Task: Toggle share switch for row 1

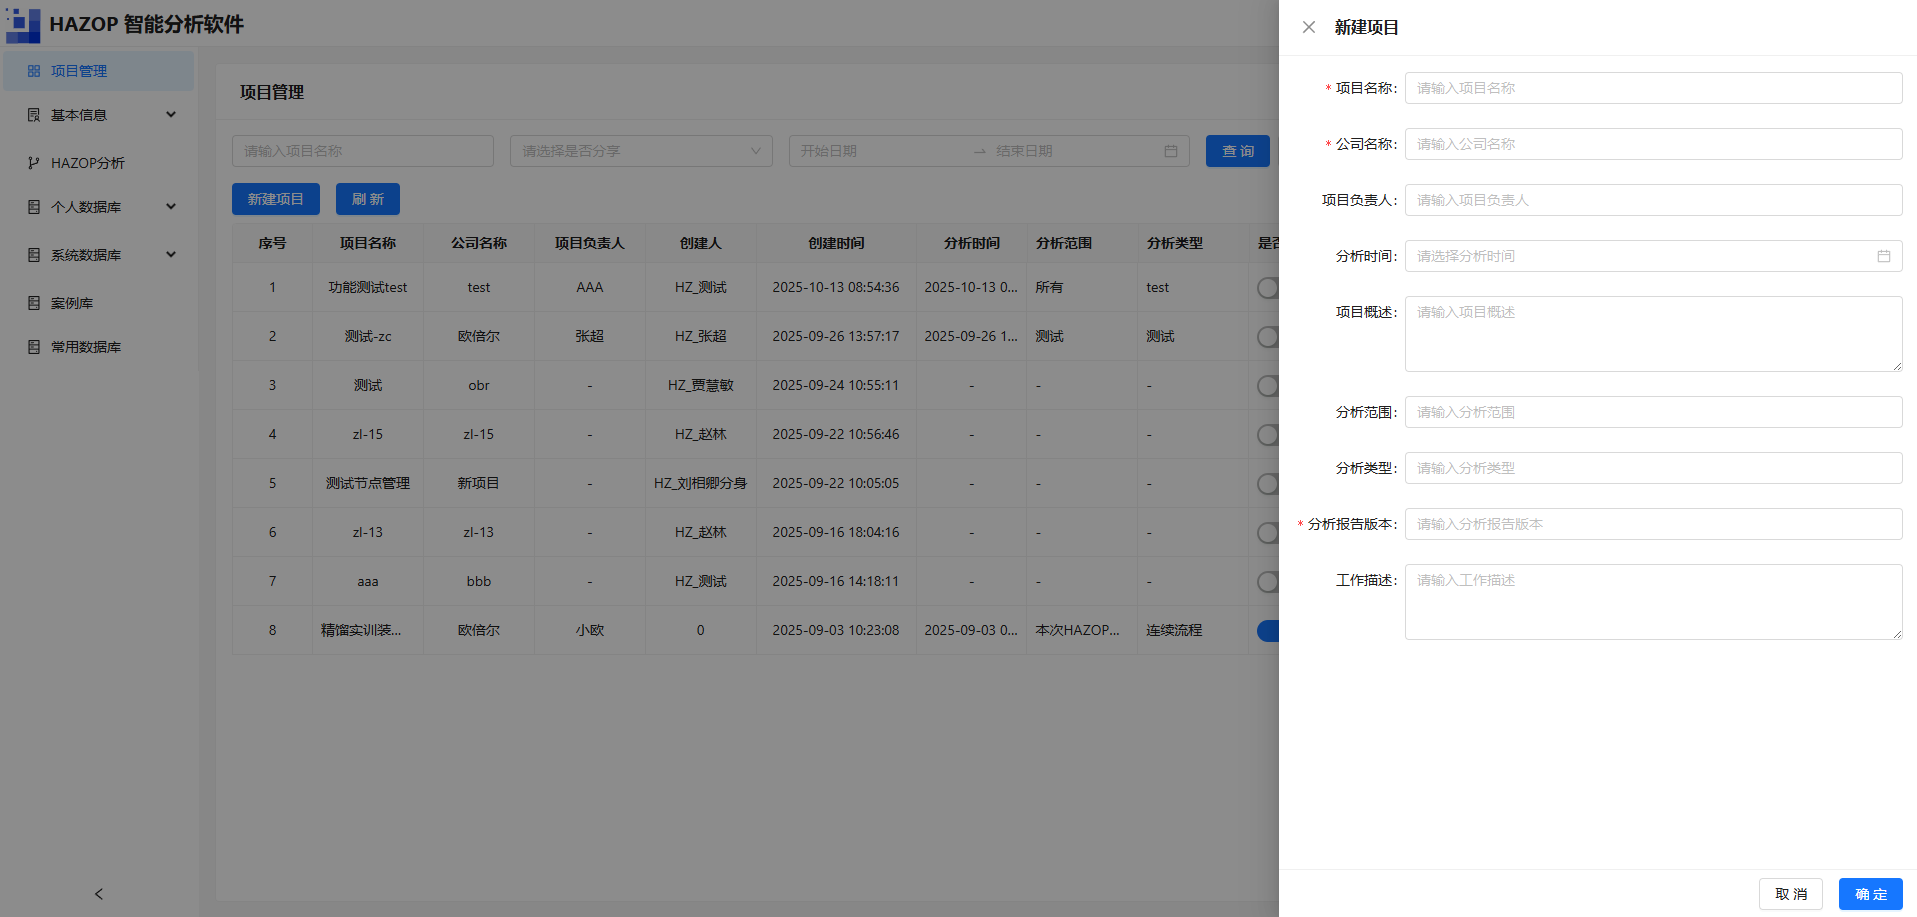Action: (1268, 288)
